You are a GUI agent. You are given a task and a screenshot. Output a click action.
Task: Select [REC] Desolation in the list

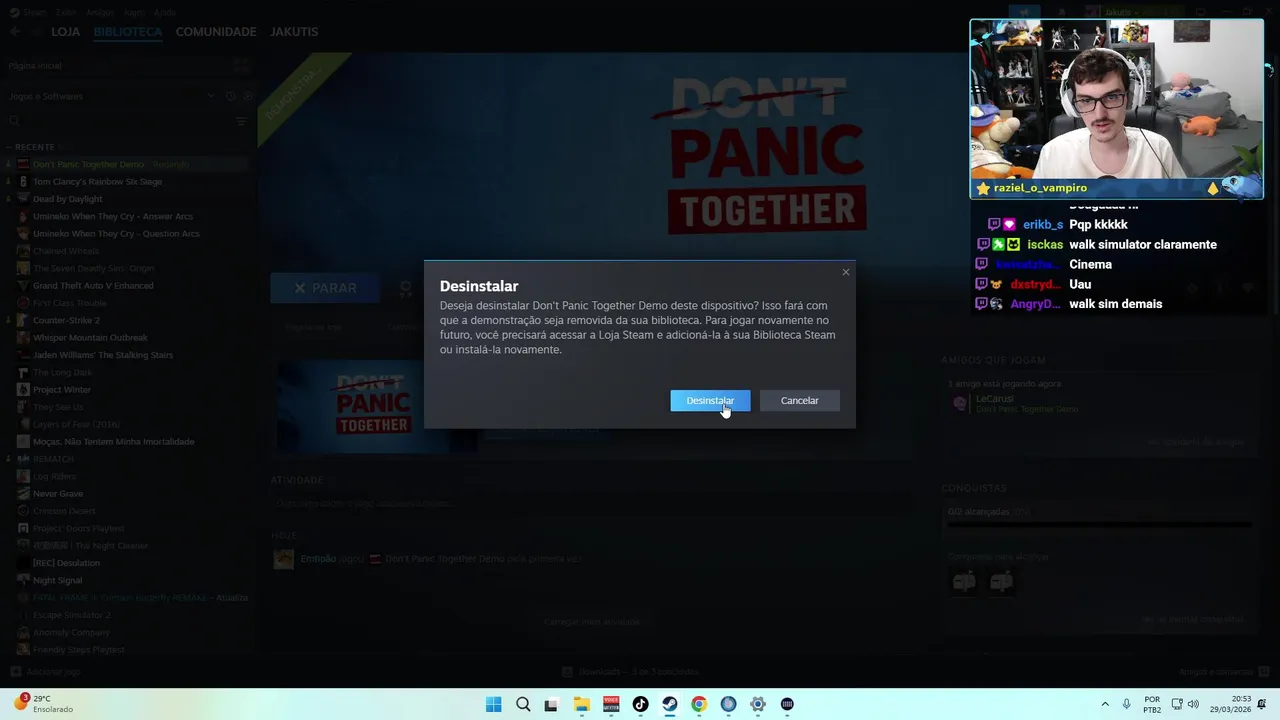point(66,563)
